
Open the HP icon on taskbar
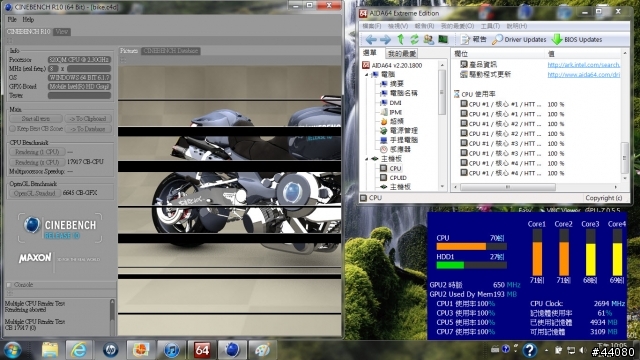[110, 350]
